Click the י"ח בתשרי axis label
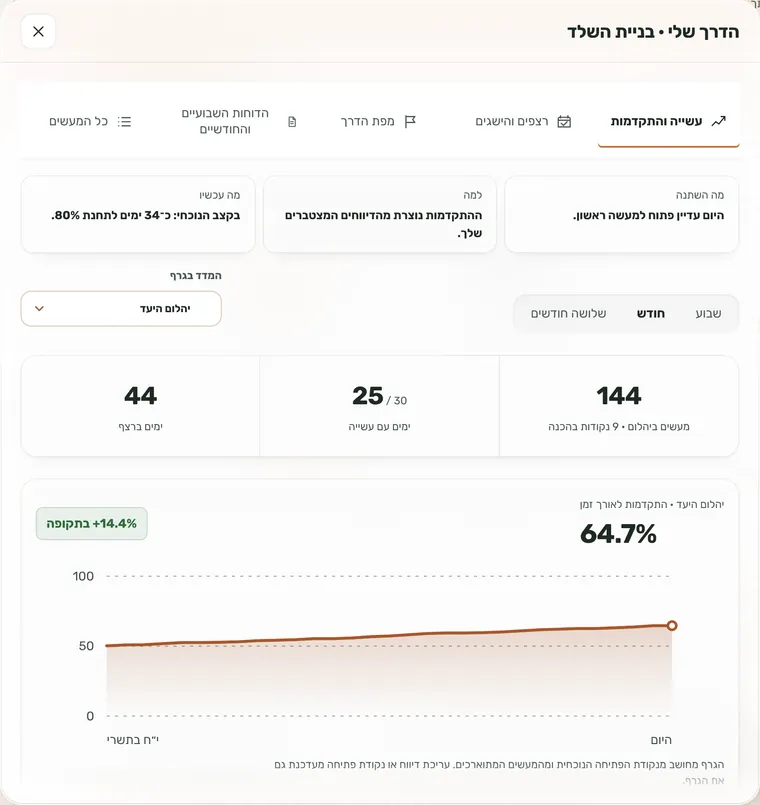The width and height of the screenshot is (760, 805). point(132,740)
